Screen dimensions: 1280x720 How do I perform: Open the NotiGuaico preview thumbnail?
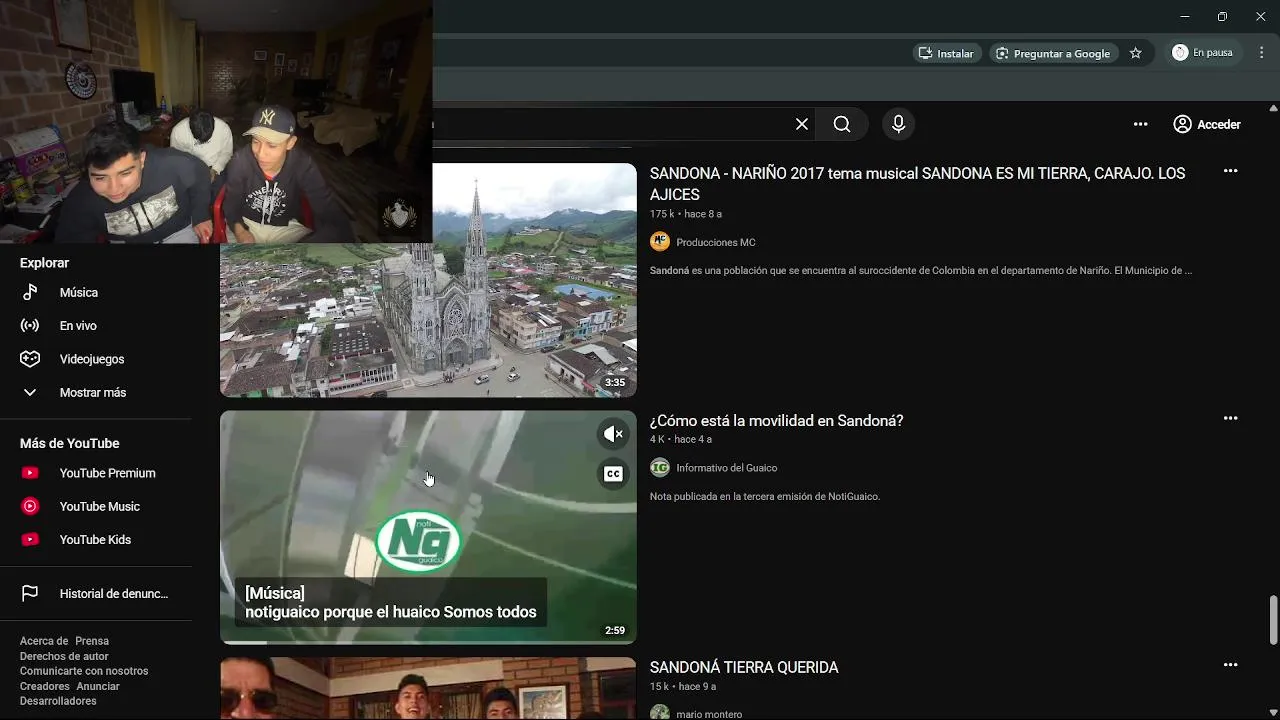(x=428, y=527)
